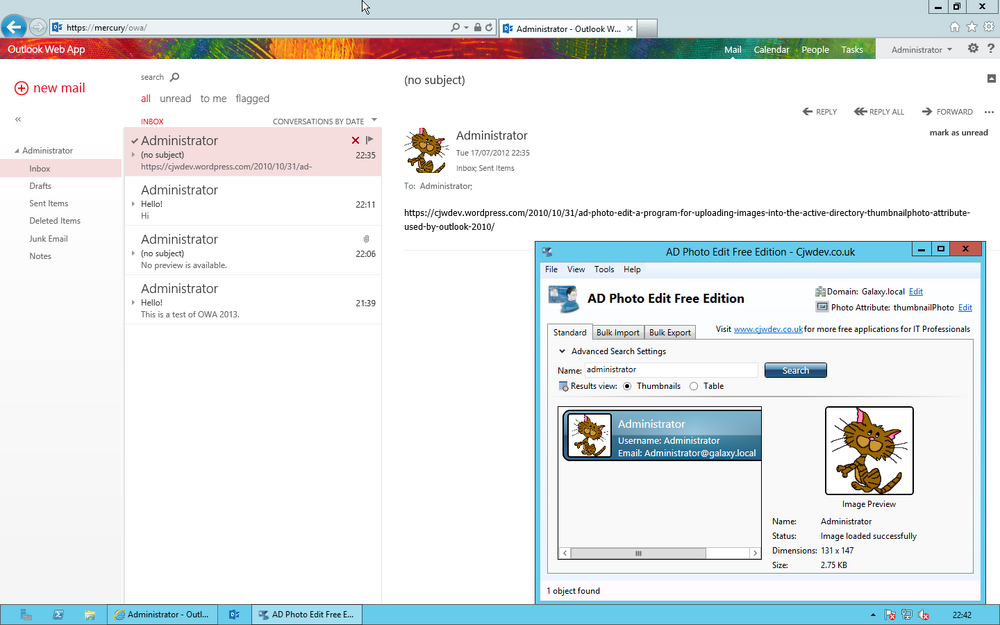Screen dimensions: 1000x625
Task: Click the Name search field containing administrator
Action: pos(671,370)
